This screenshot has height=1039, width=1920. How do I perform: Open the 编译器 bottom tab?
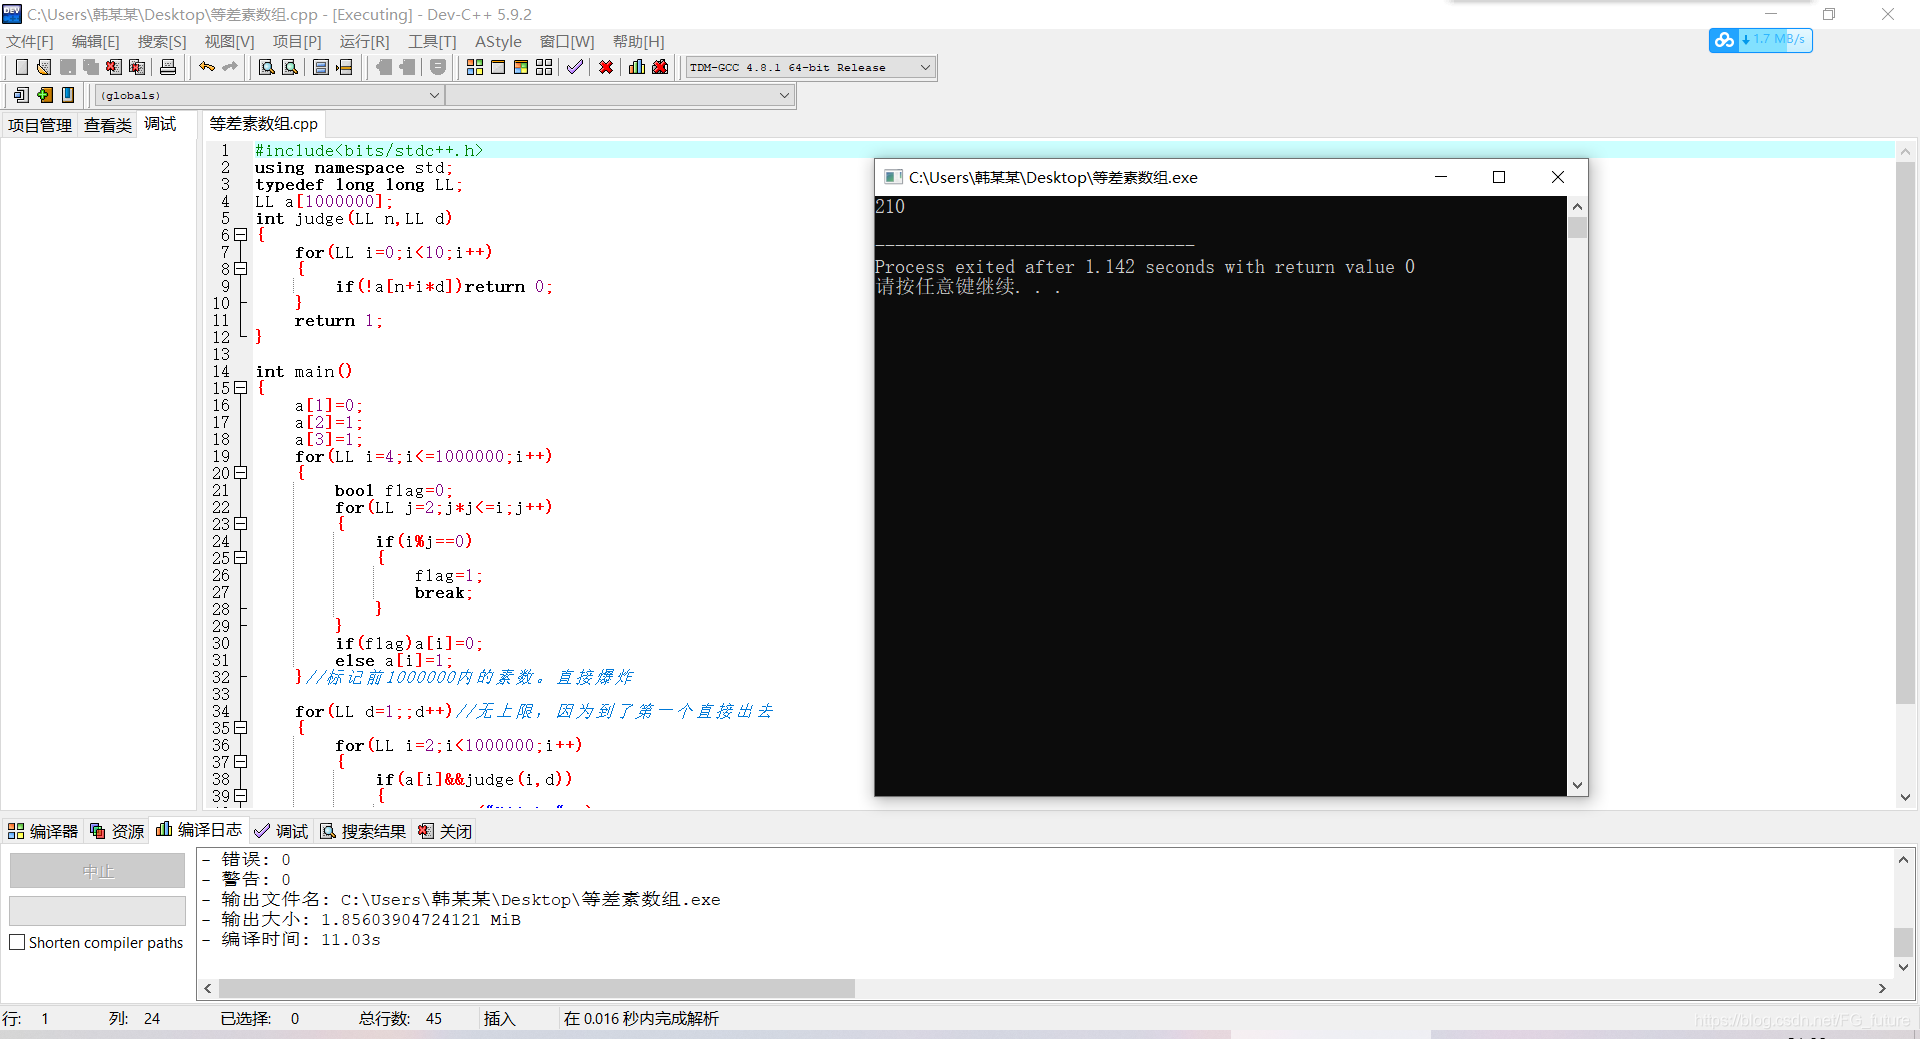(43, 831)
